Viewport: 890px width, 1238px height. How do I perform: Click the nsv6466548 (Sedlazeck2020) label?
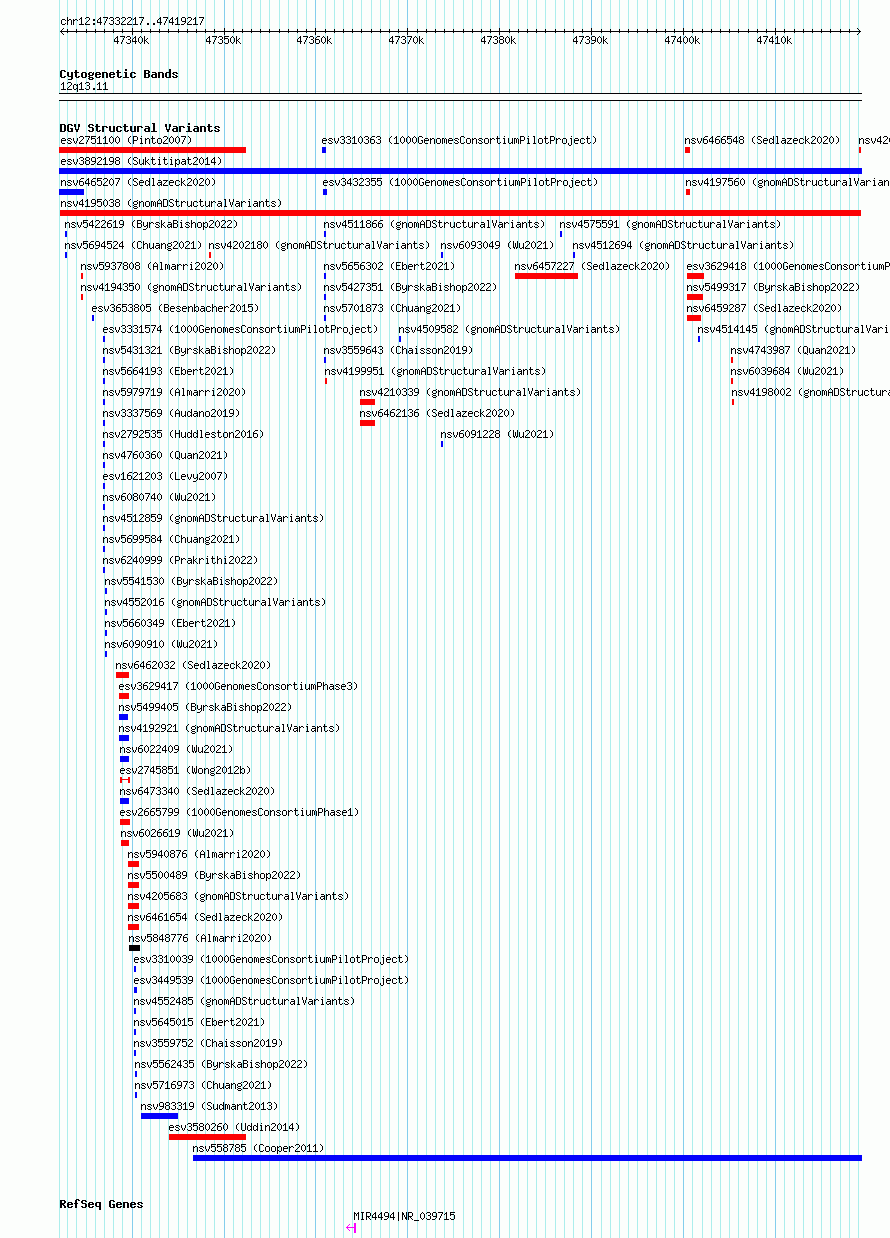762,140
